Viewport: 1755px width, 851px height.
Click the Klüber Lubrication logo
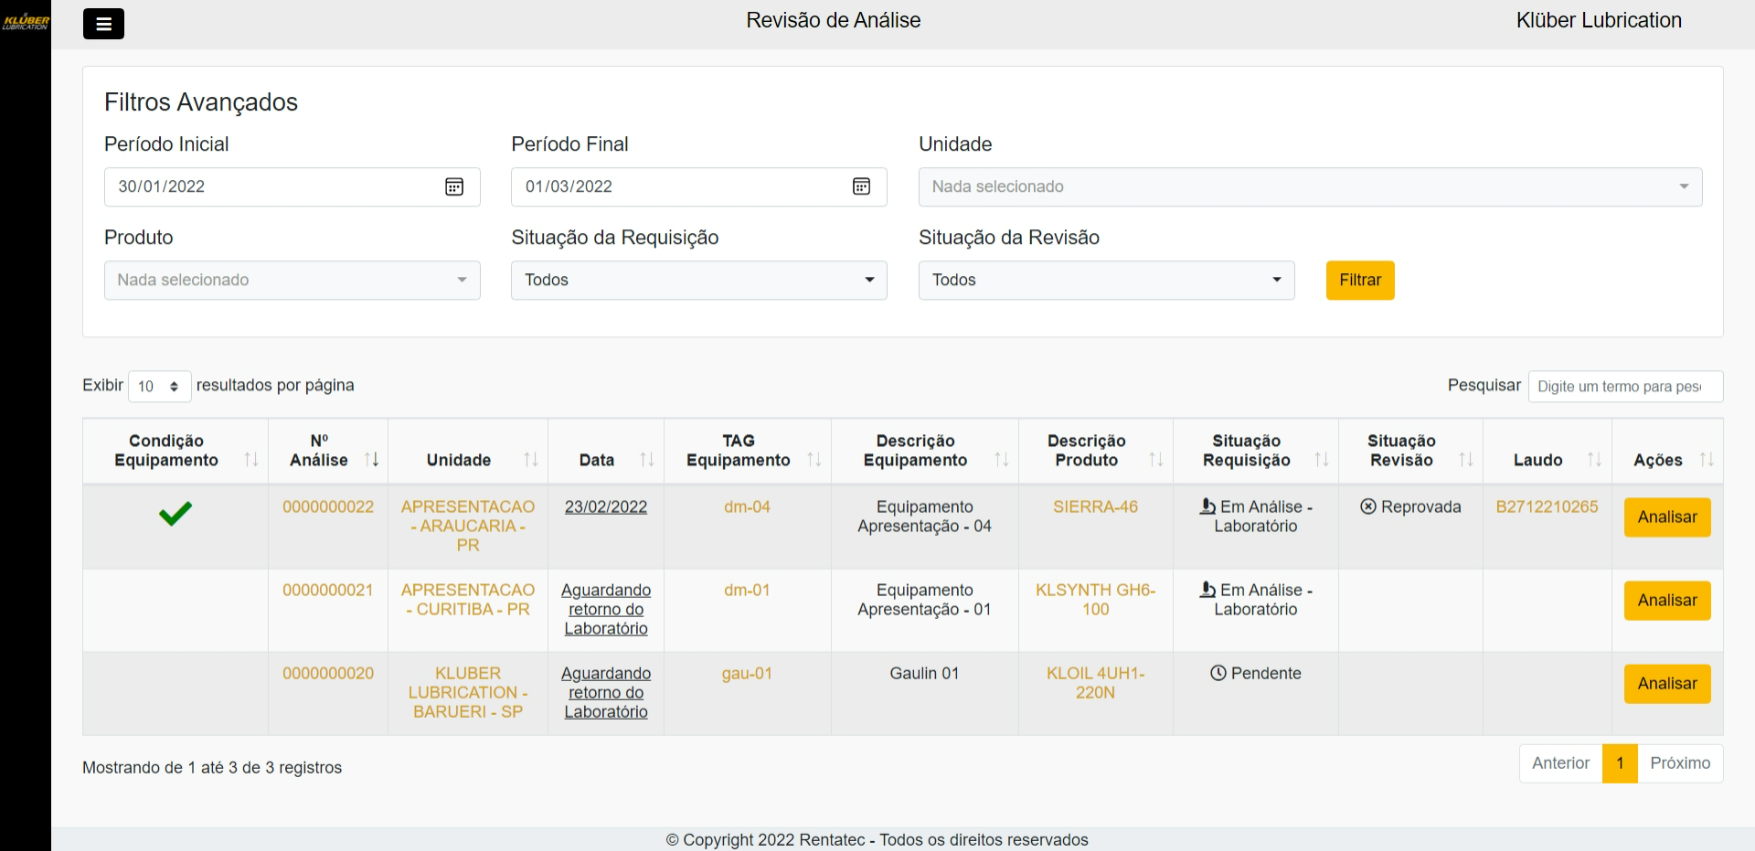[25, 22]
